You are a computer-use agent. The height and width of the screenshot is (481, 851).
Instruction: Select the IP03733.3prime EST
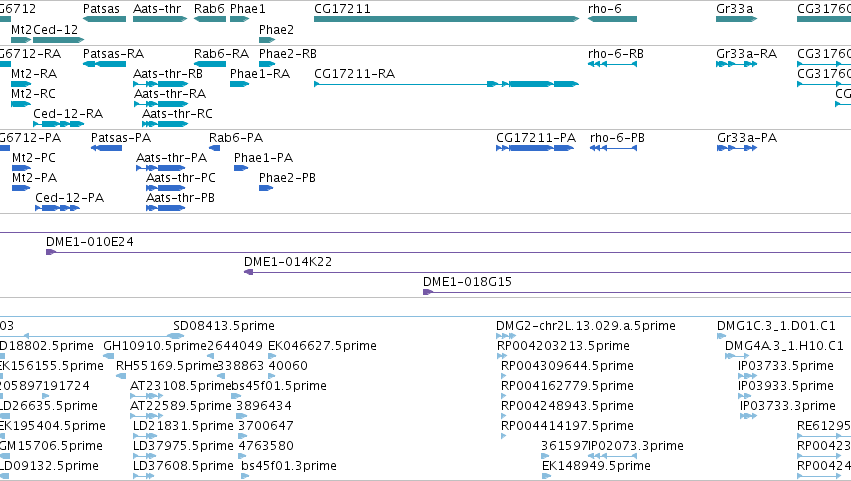tap(748, 417)
